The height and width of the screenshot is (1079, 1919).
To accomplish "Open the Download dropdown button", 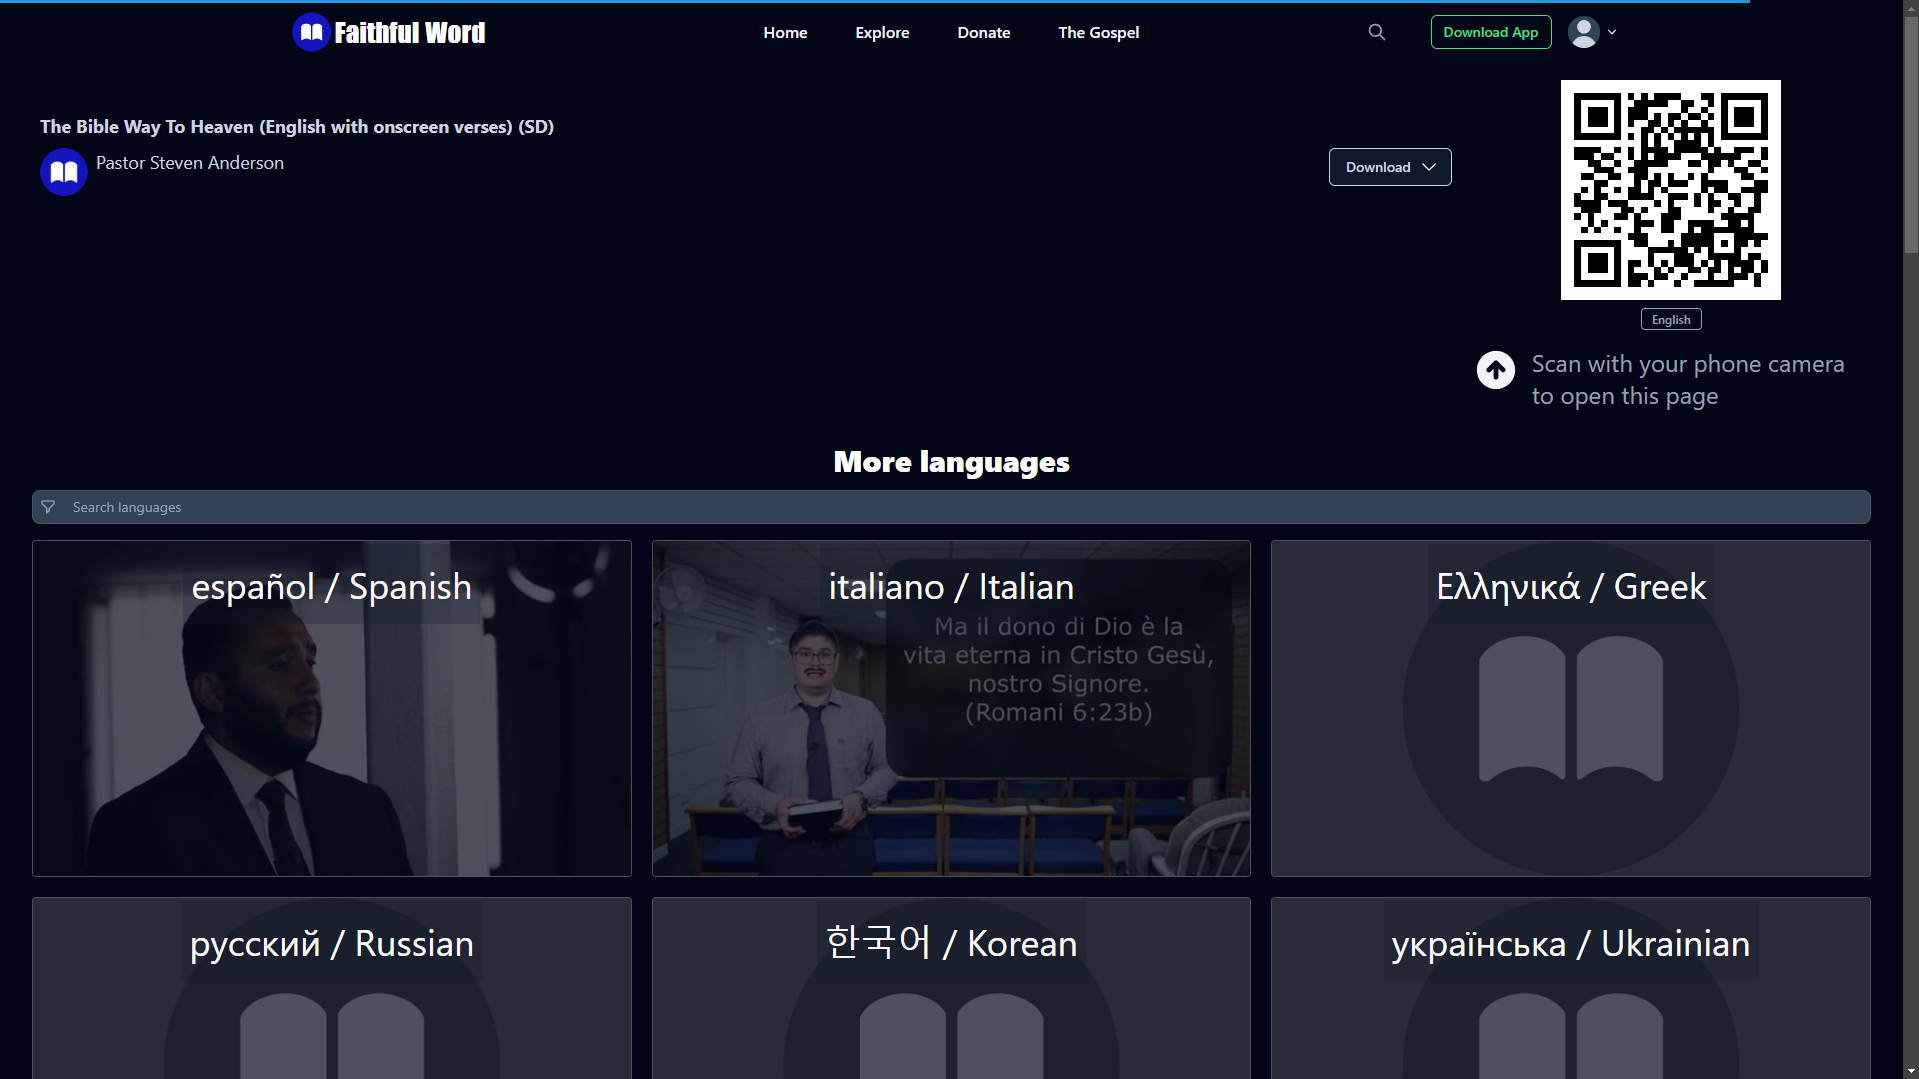I will tap(1390, 167).
